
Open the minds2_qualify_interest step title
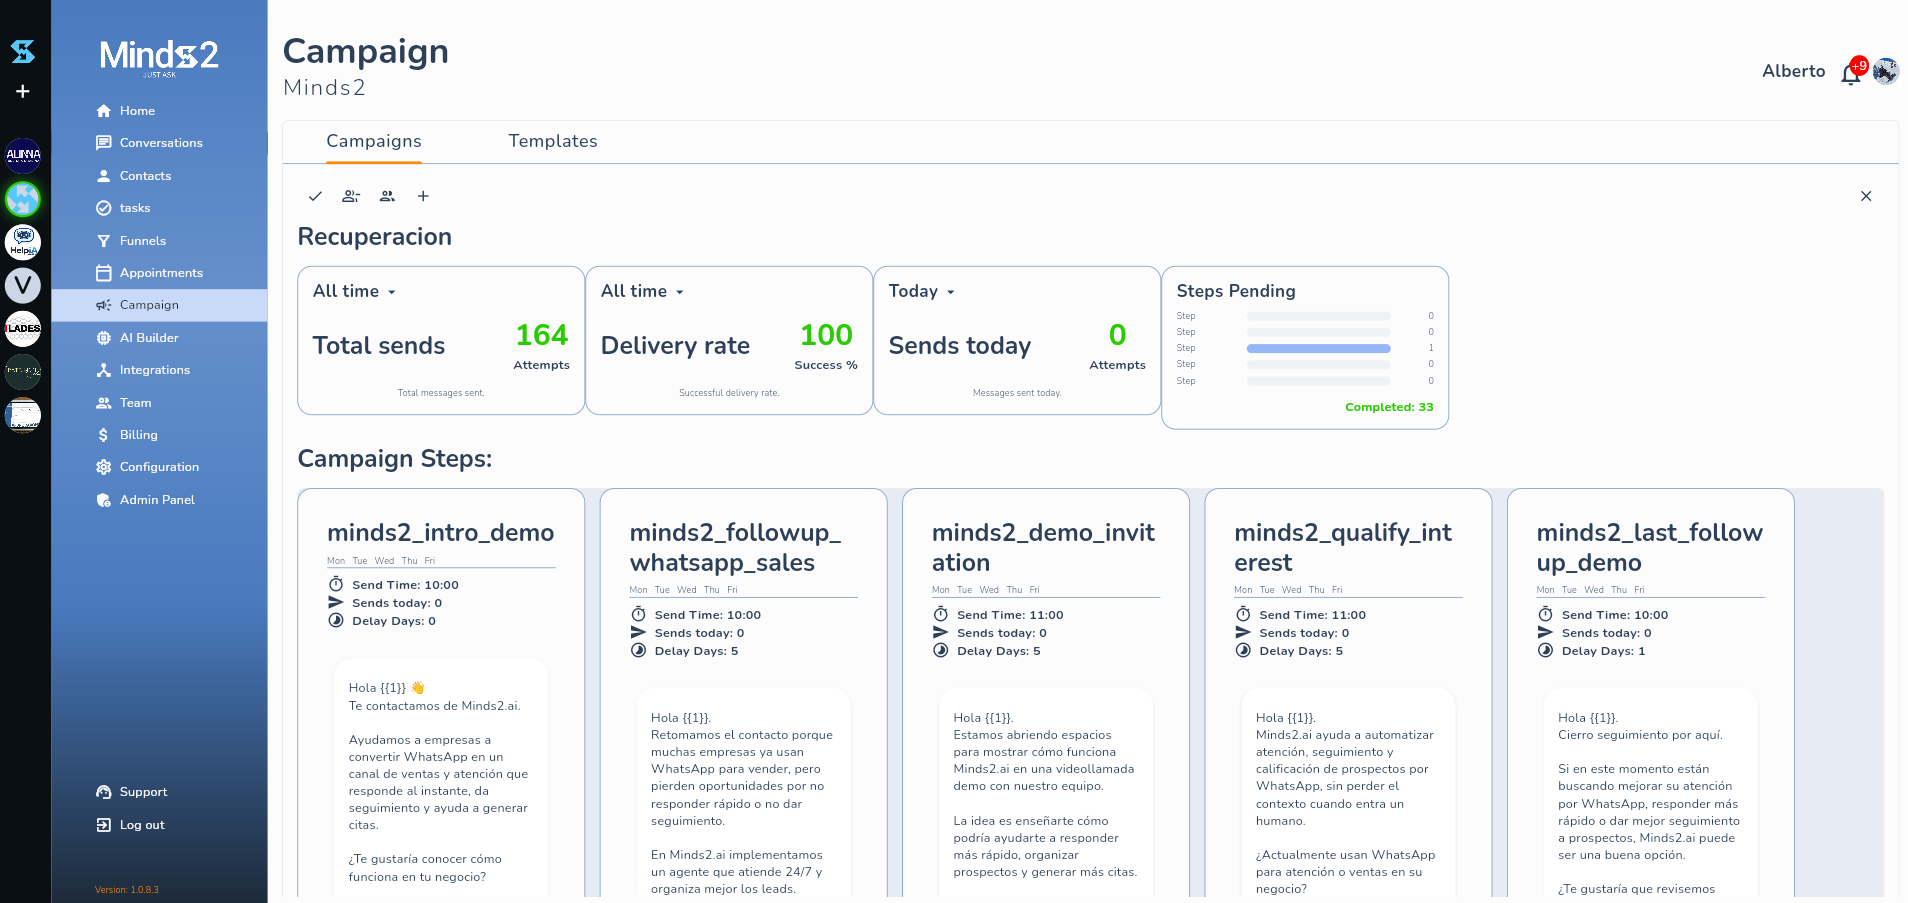tap(1343, 548)
